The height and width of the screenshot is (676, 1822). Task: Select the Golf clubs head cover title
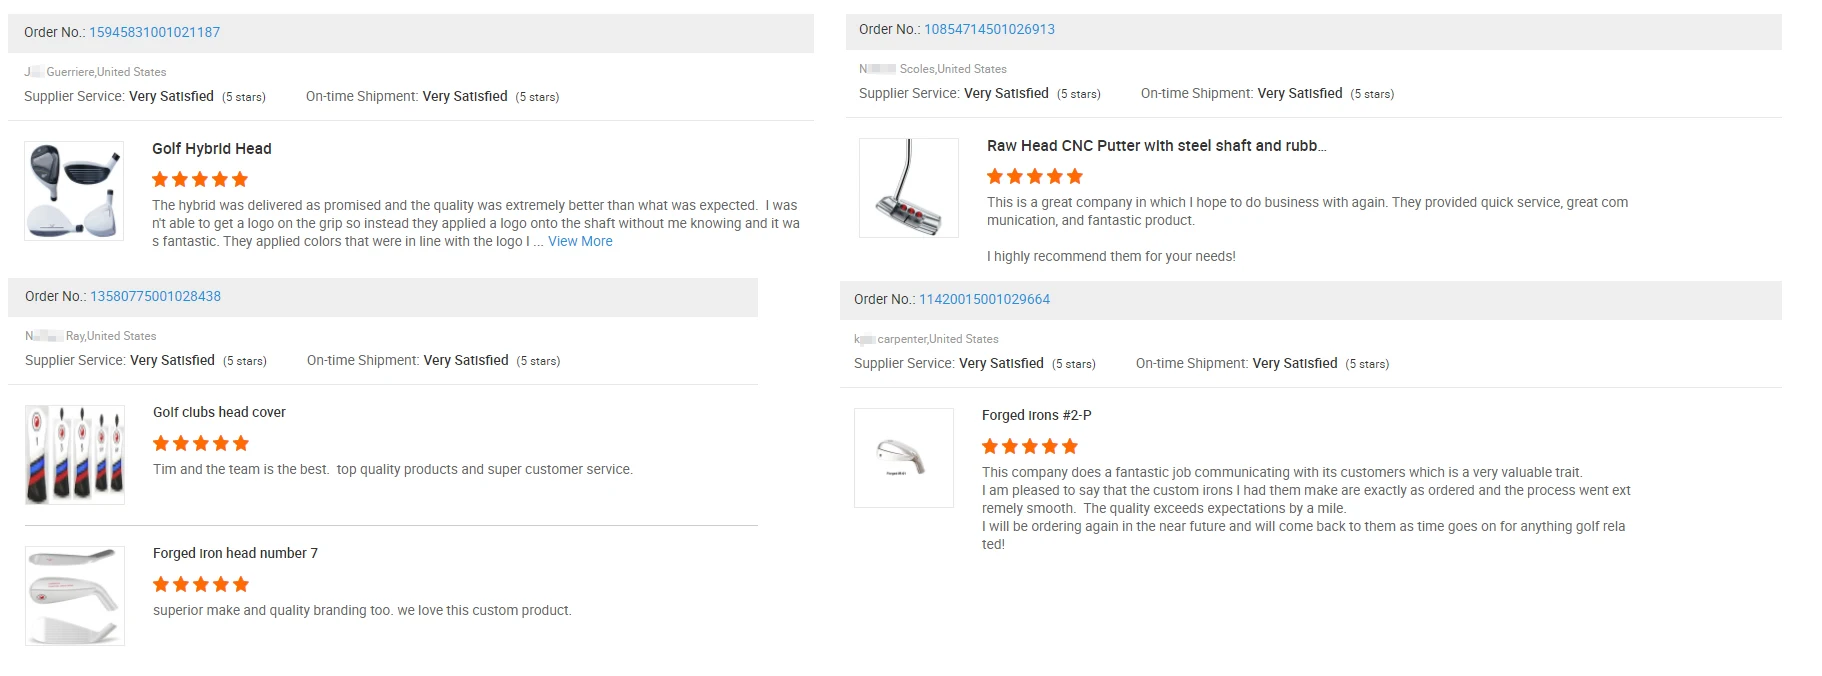pos(219,412)
